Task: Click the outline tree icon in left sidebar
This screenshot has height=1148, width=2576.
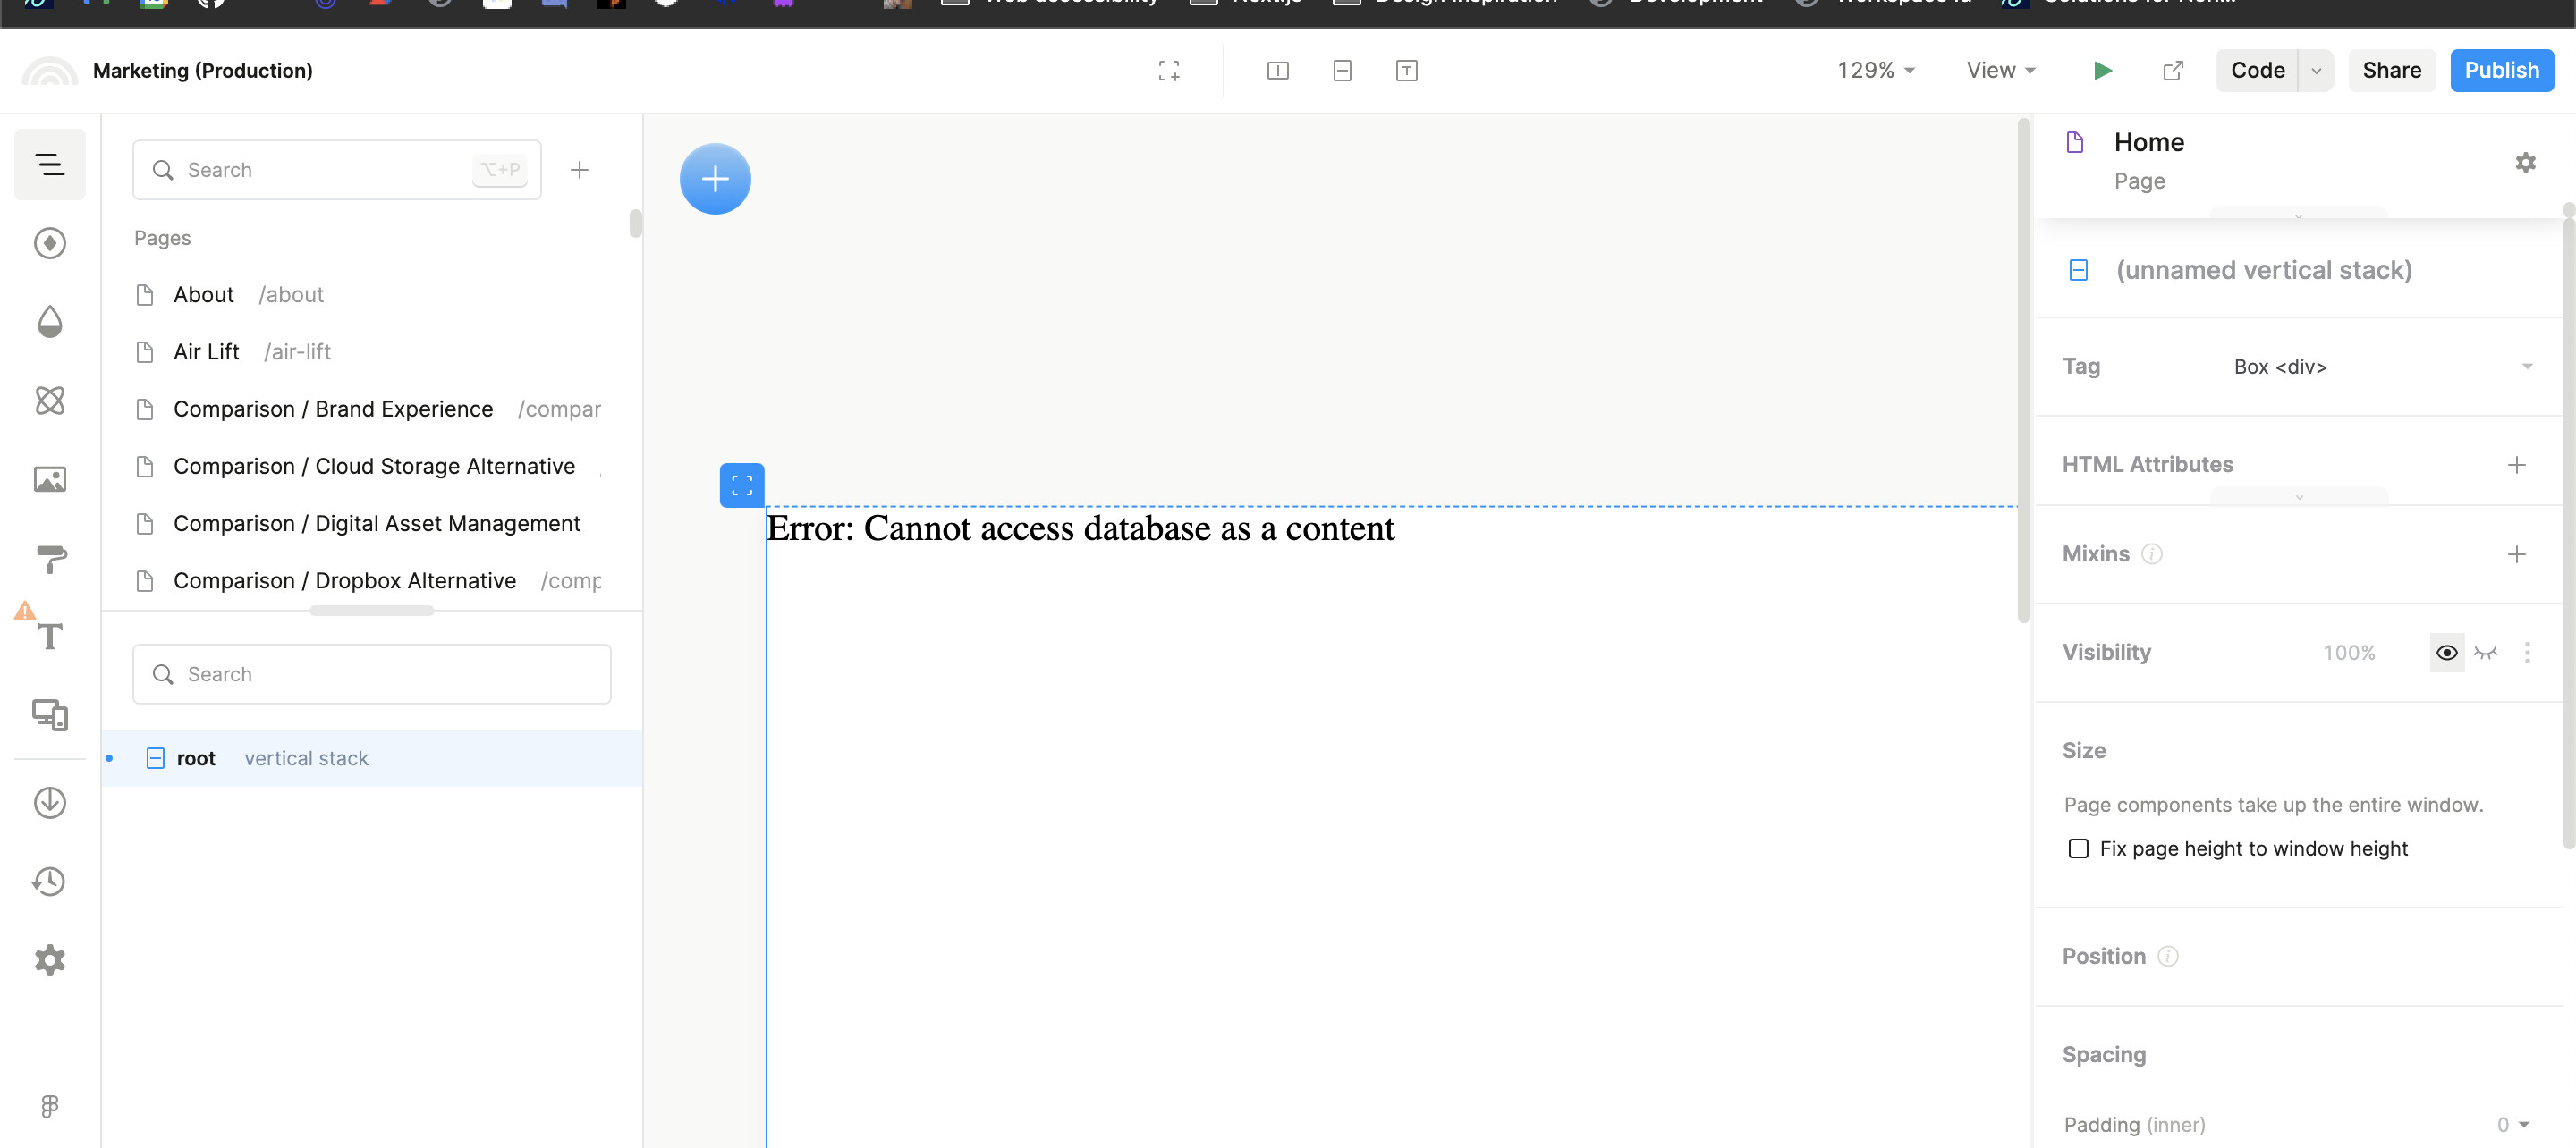Action: (49, 164)
